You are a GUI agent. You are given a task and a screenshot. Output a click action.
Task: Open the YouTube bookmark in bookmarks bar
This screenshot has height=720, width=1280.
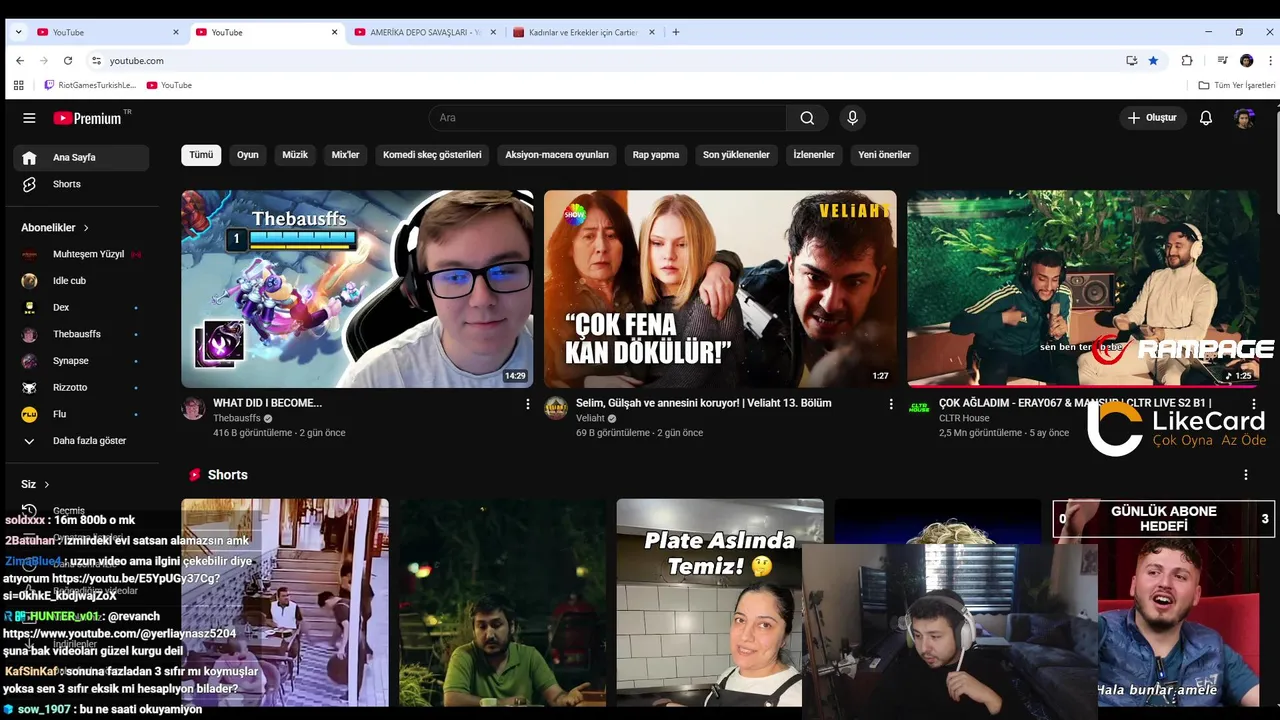tap(169, 85)
